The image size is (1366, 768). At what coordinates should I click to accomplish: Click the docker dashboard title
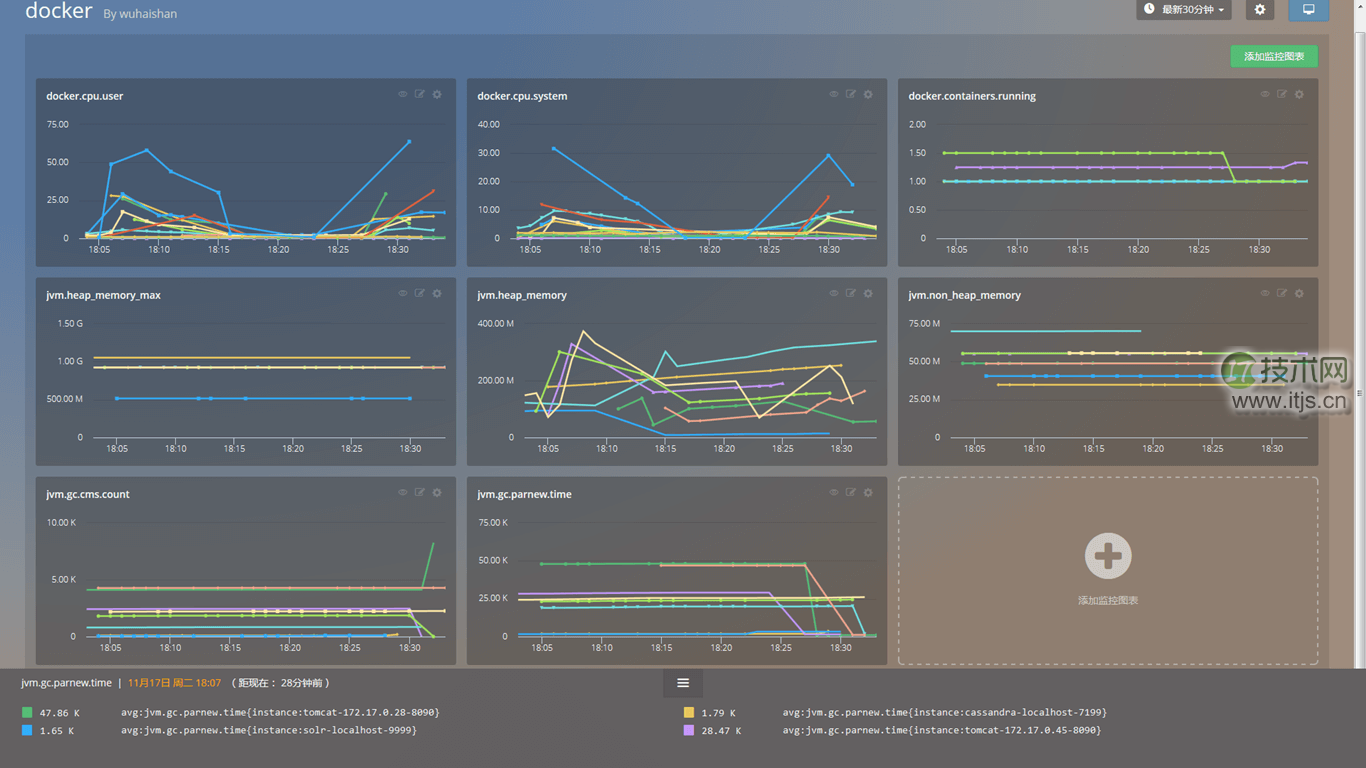point(59,11)
